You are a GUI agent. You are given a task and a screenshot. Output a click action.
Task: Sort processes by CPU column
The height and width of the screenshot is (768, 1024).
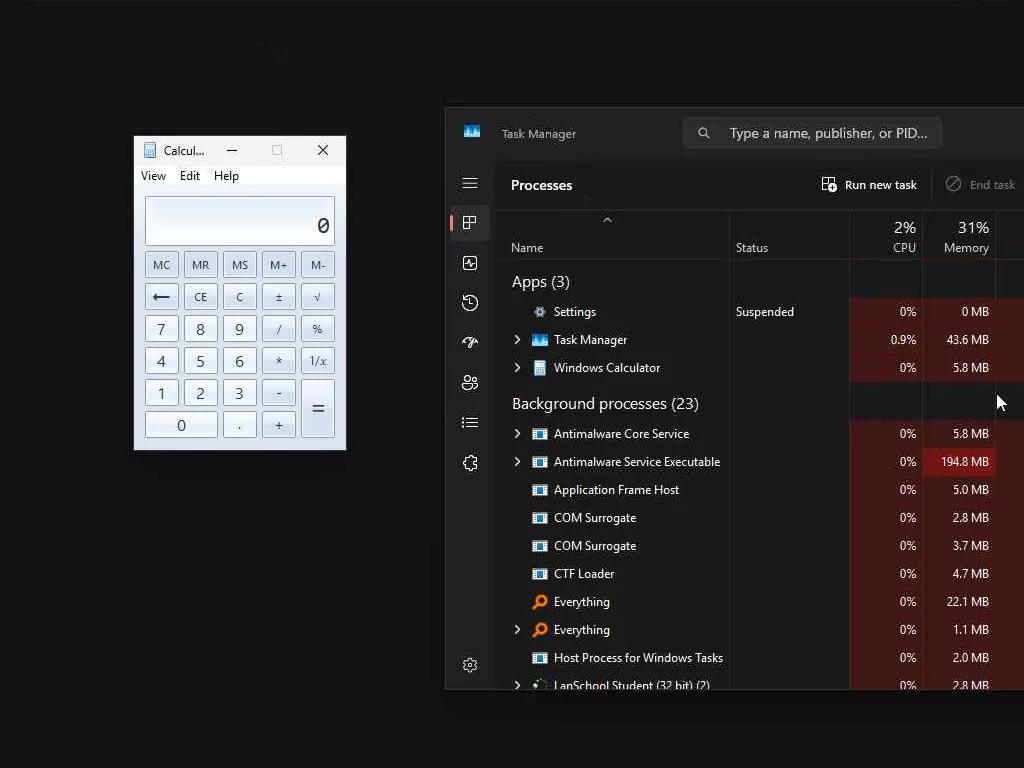(886, 236)
